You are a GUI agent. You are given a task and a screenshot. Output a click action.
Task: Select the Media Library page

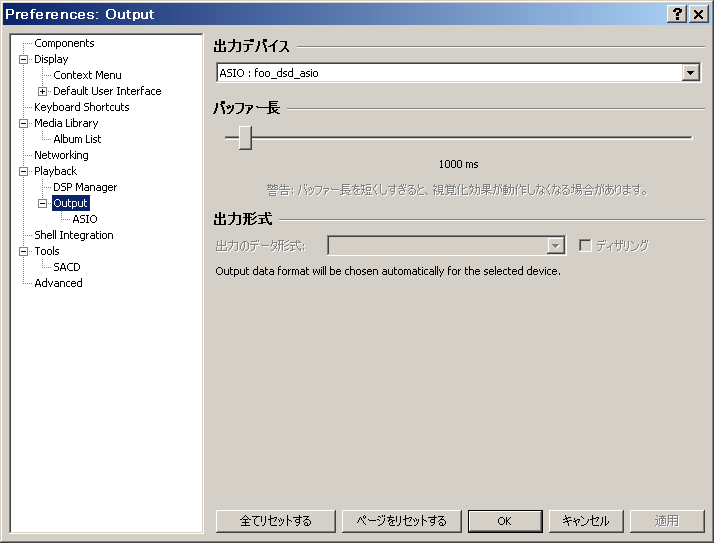[x=66, y=123]
